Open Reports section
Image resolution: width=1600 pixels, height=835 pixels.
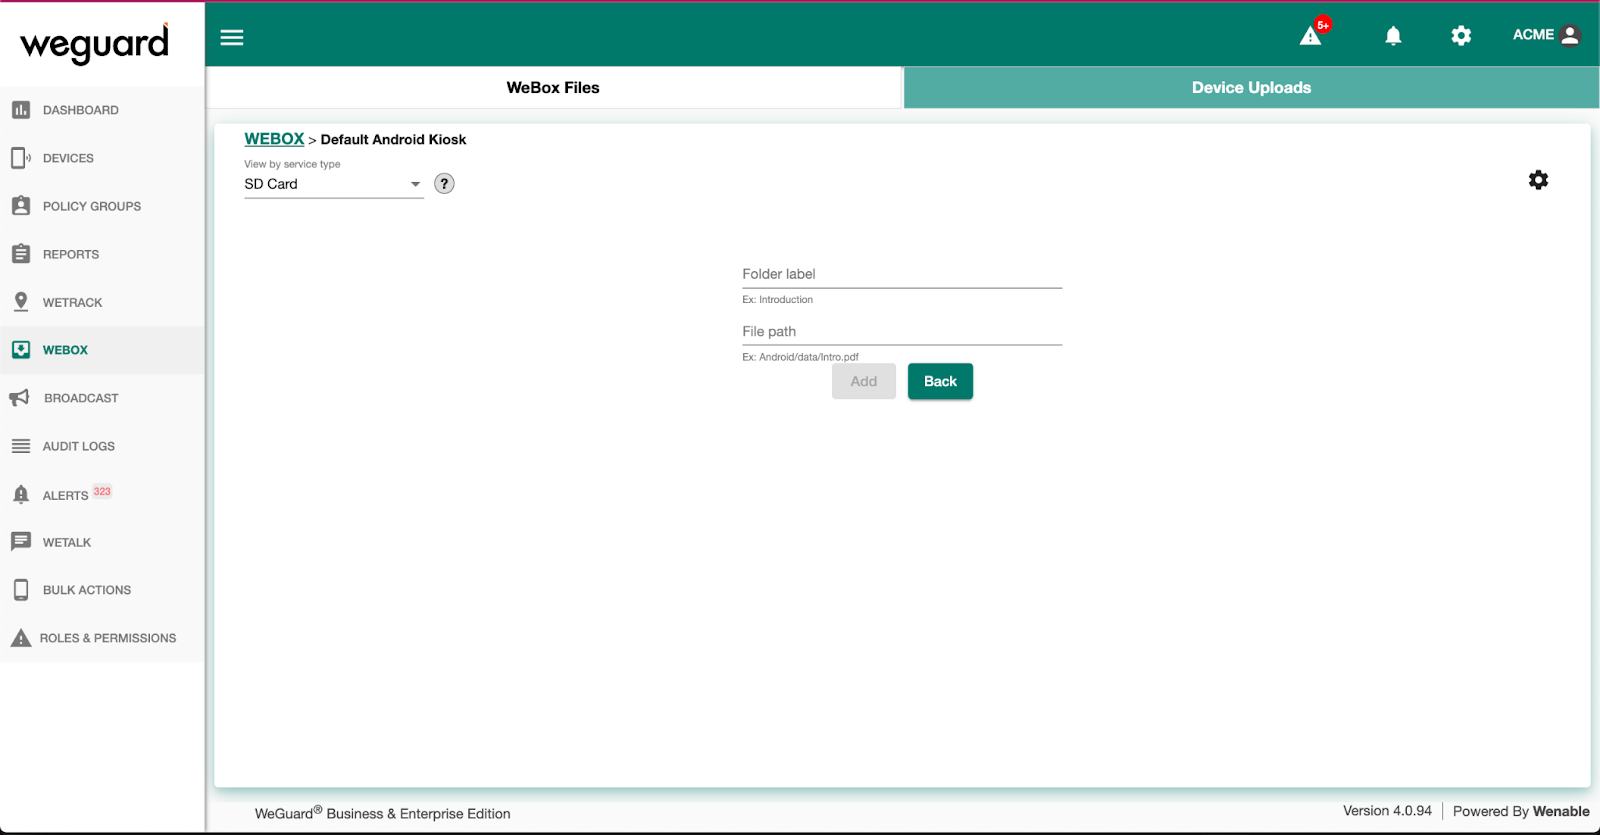(x=102, y=254)
